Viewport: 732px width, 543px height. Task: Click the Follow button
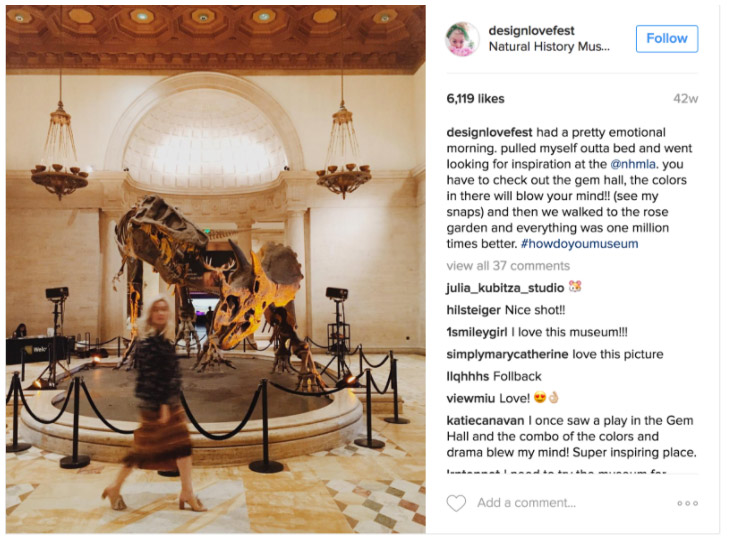point(667,39)
